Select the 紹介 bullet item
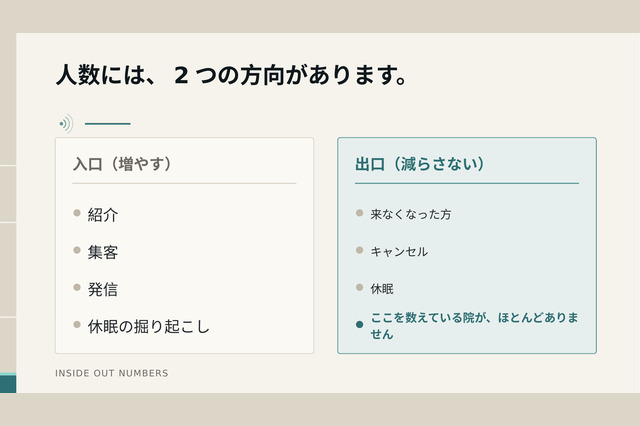This screenshot has width=640, height=426. click(103, 215)
